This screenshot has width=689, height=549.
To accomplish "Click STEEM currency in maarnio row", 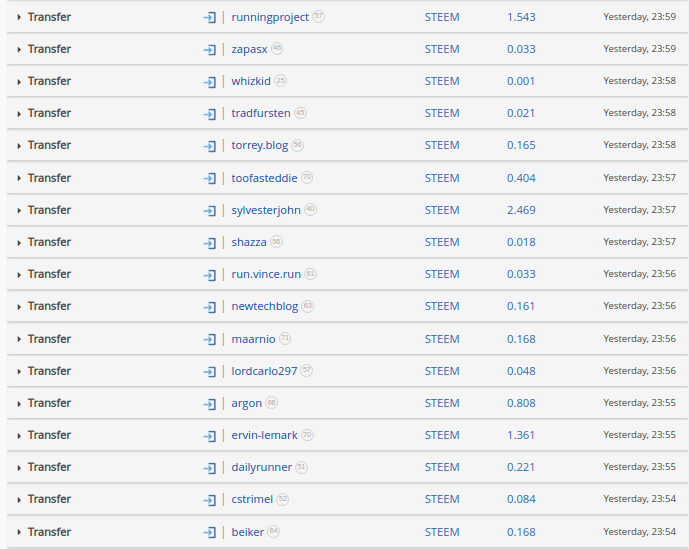I will [442, 339].
